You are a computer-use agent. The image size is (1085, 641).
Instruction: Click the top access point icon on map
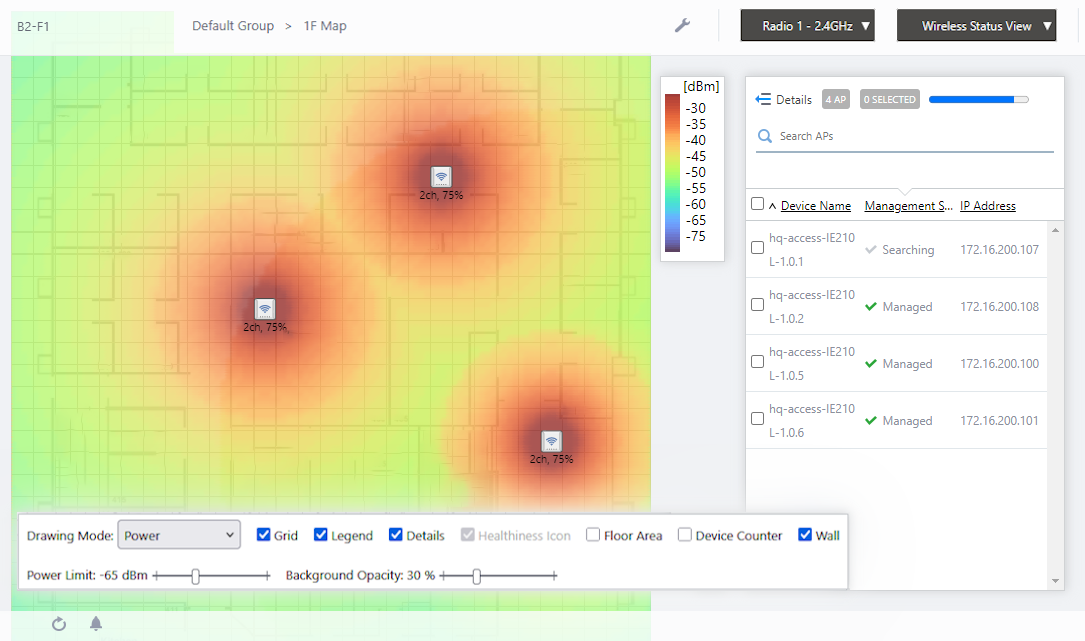click(x=441, y=177)
